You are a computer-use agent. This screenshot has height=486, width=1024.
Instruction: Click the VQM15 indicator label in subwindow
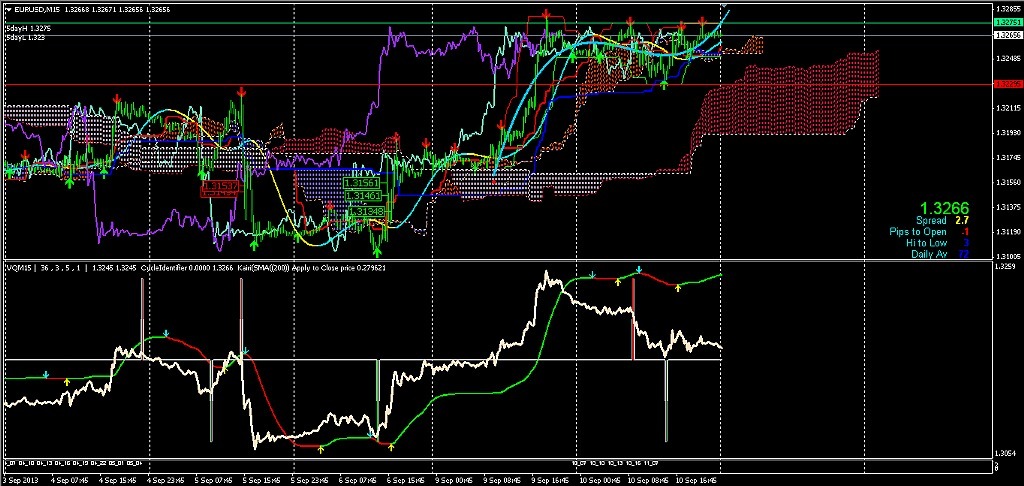click(17, 268)
